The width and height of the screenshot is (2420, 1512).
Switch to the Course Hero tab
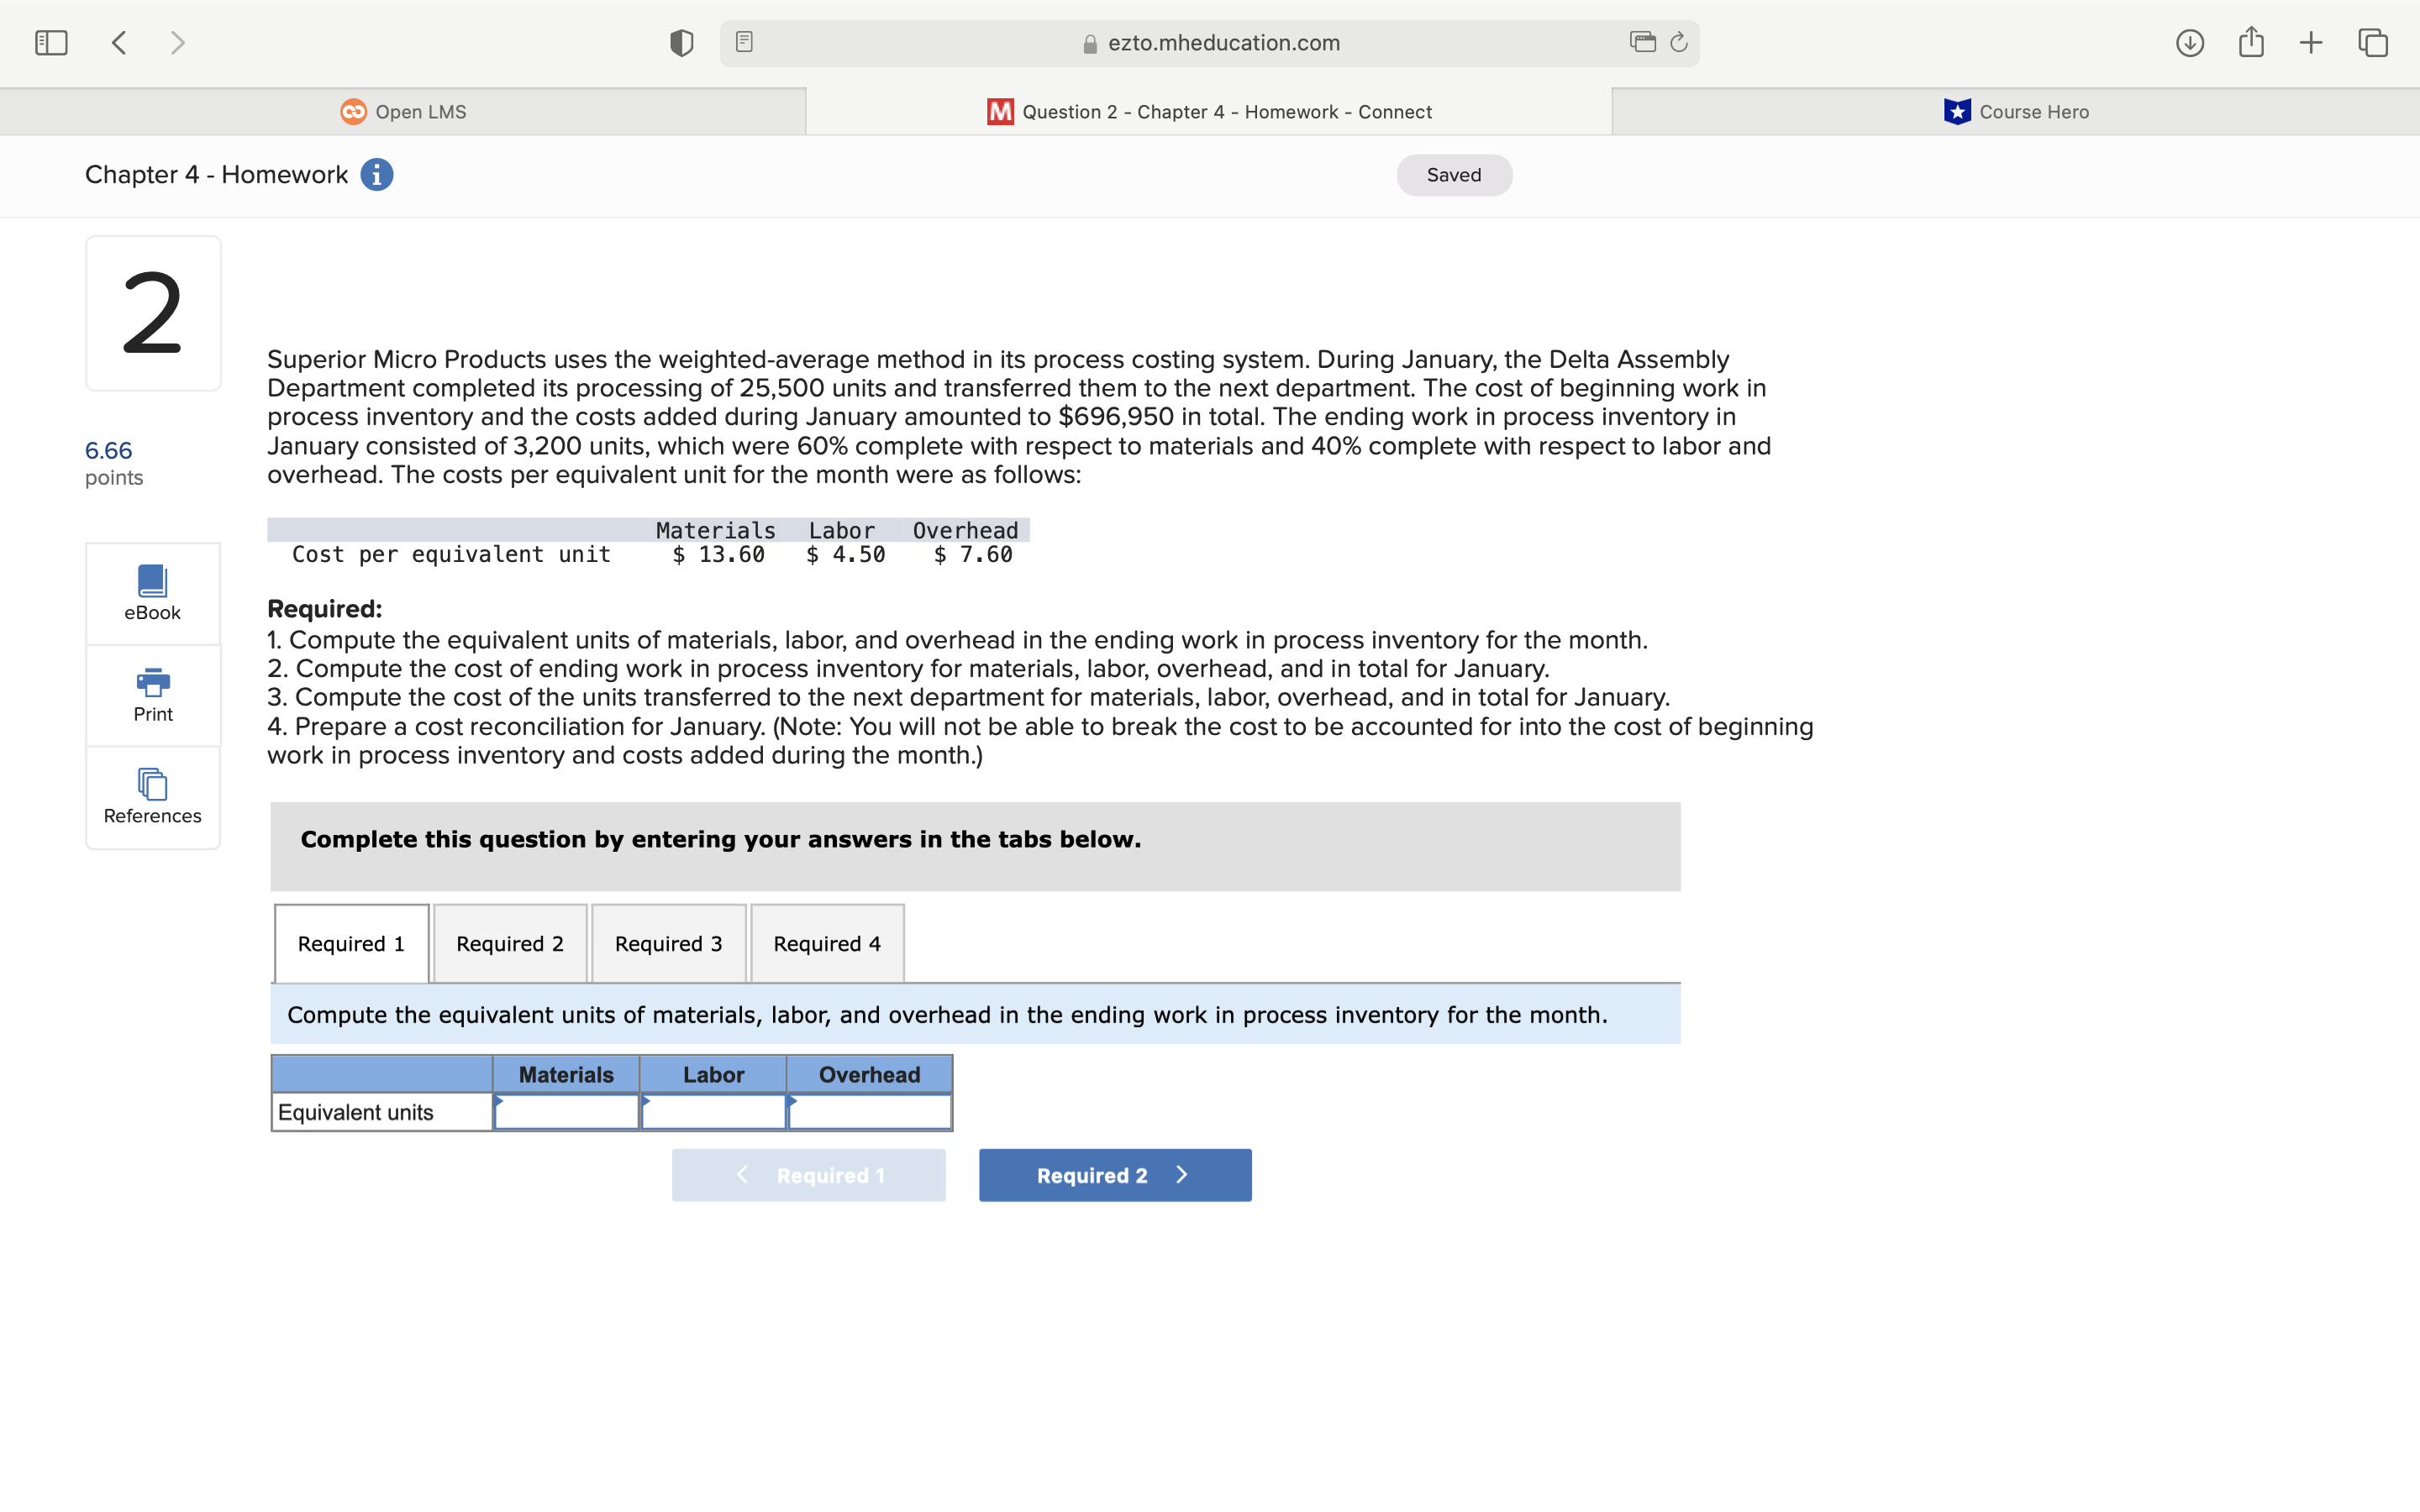[2014, 111]
